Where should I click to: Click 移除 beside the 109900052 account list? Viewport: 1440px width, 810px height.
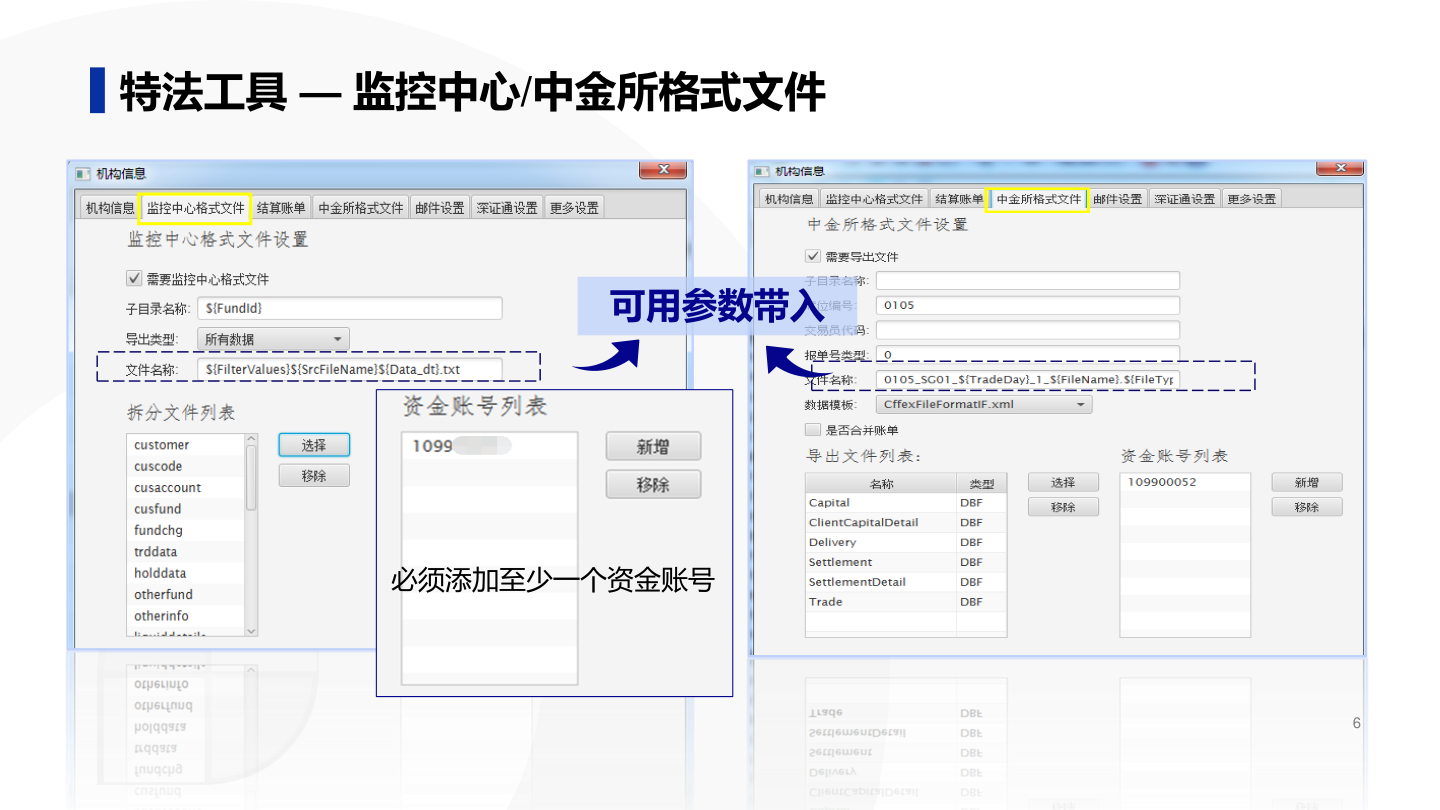click(x=1307, y=507)
